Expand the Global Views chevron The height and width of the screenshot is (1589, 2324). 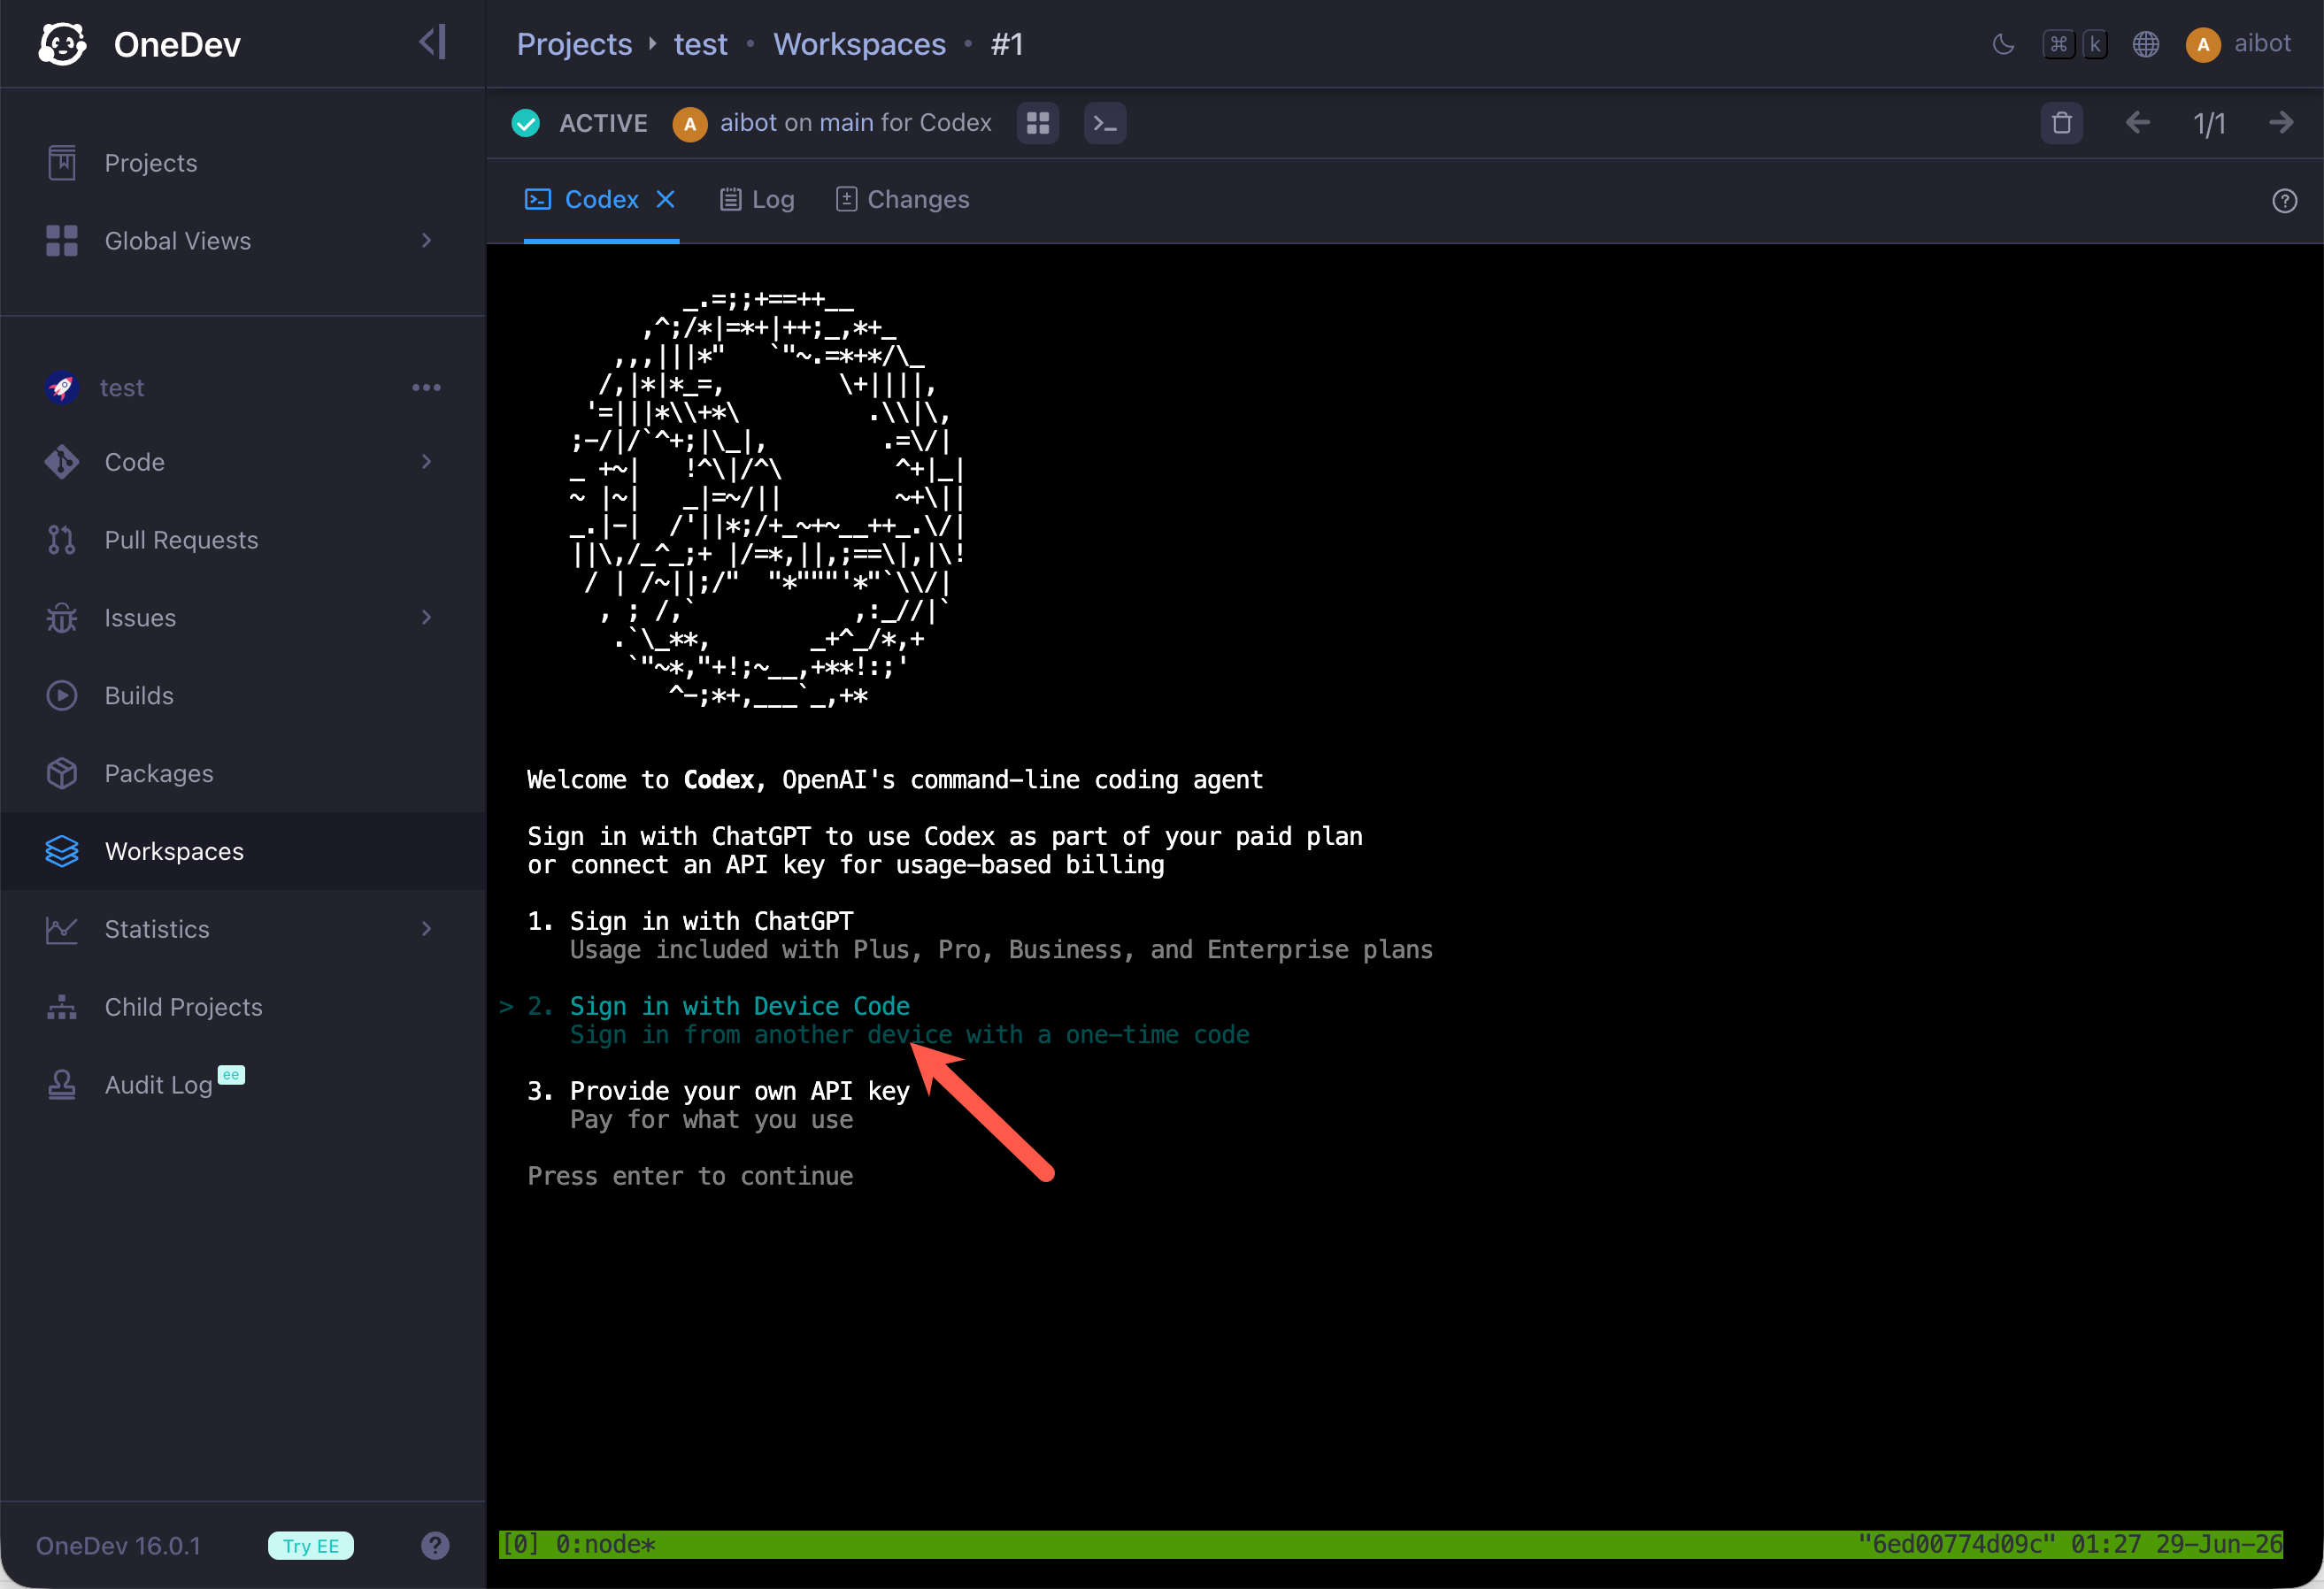[x=427, y=241]
